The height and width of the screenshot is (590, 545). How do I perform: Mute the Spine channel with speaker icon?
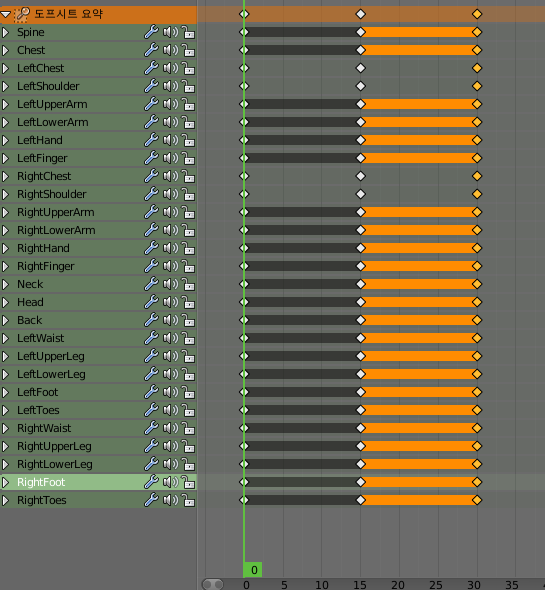(x=171, y=32)
